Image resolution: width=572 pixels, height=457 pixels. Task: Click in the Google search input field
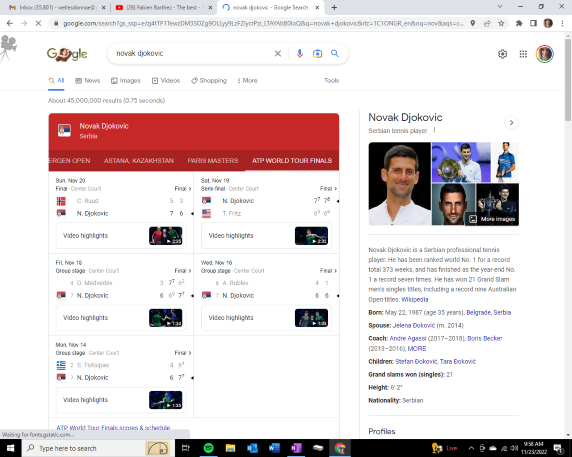192,54
